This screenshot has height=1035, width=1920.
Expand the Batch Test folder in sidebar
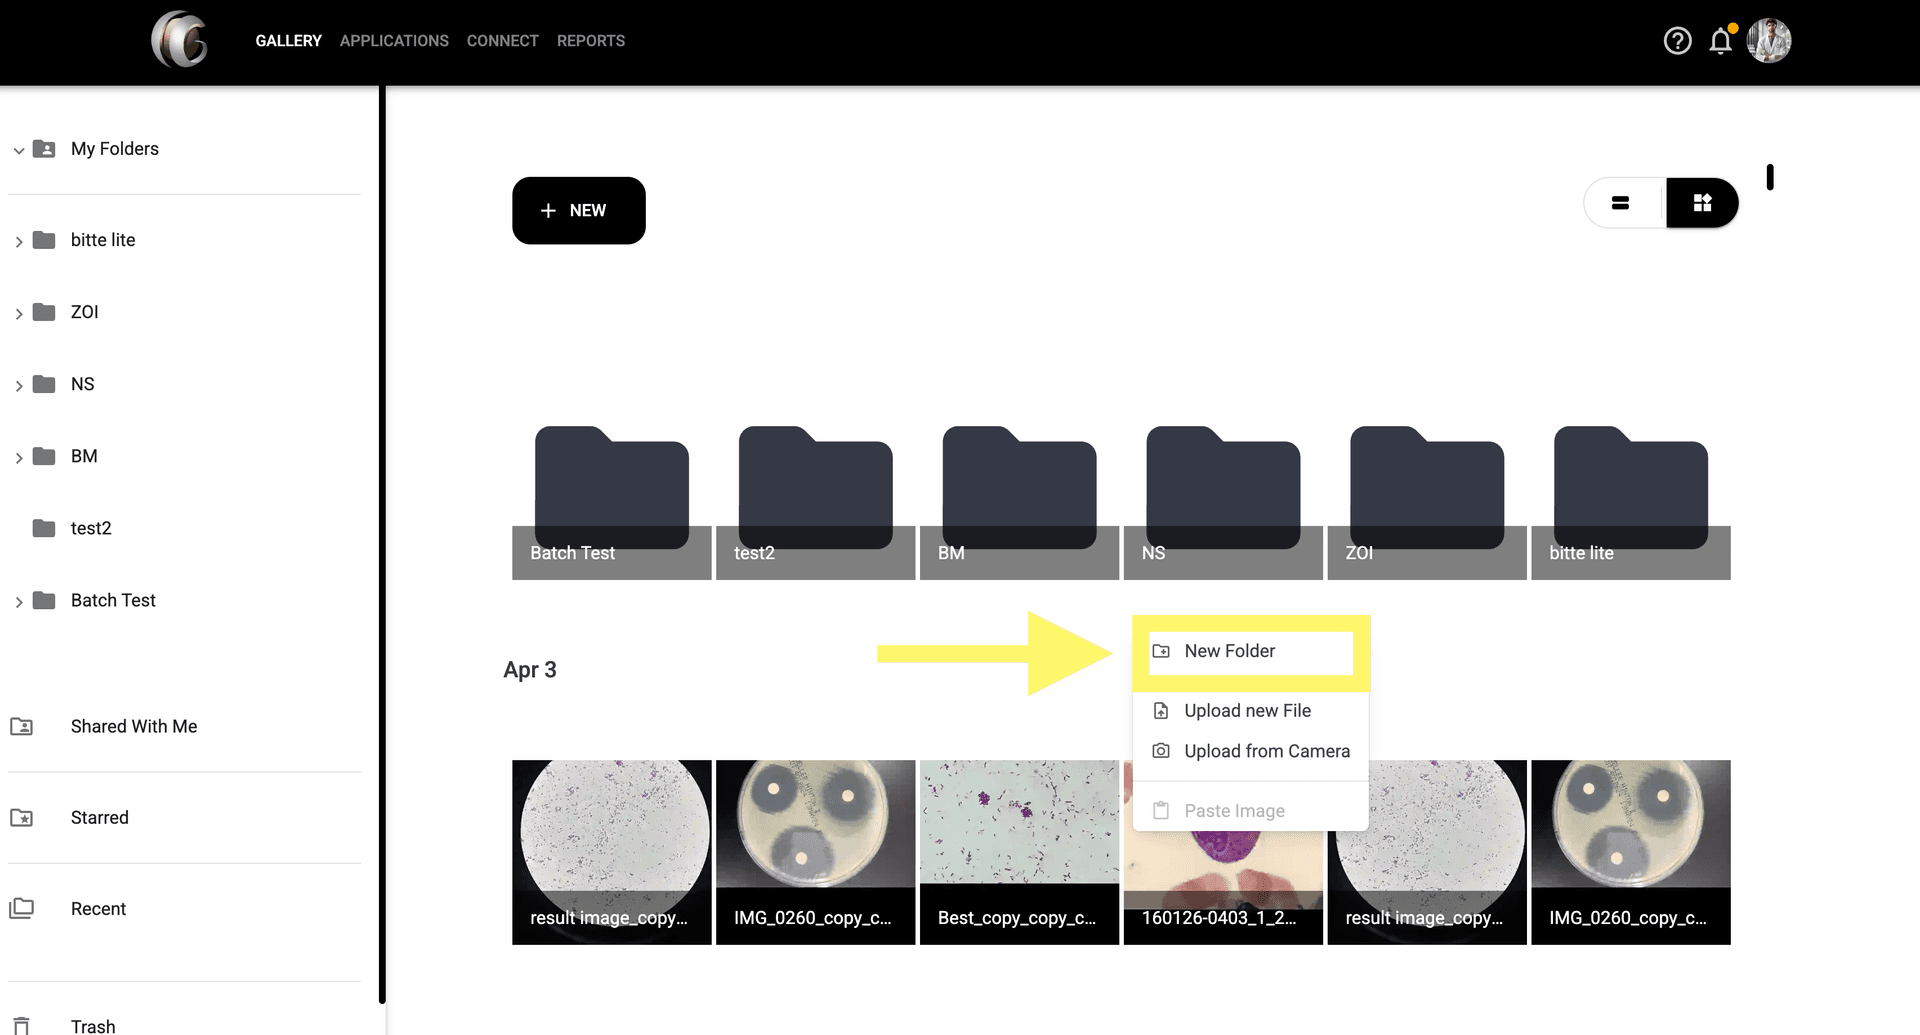[19, 601]
